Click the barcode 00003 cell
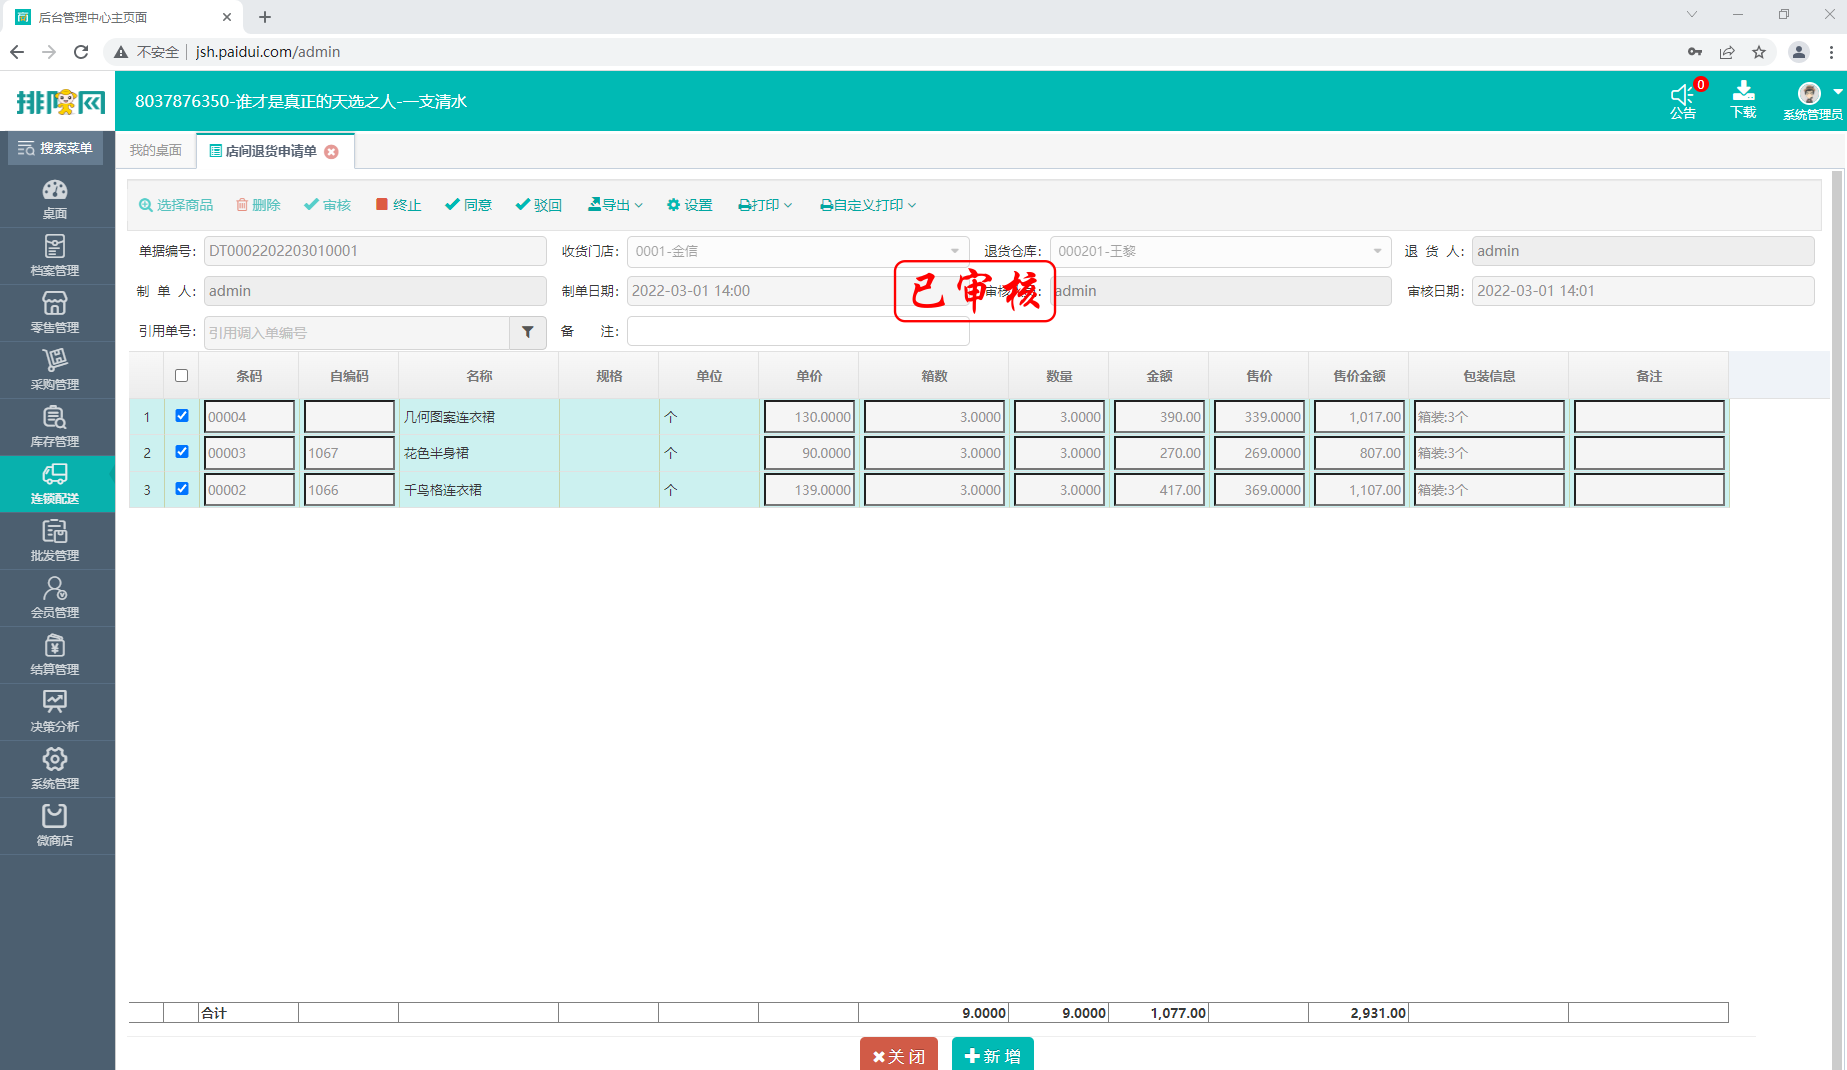The image size is (1847, 1070). (249, 453)
